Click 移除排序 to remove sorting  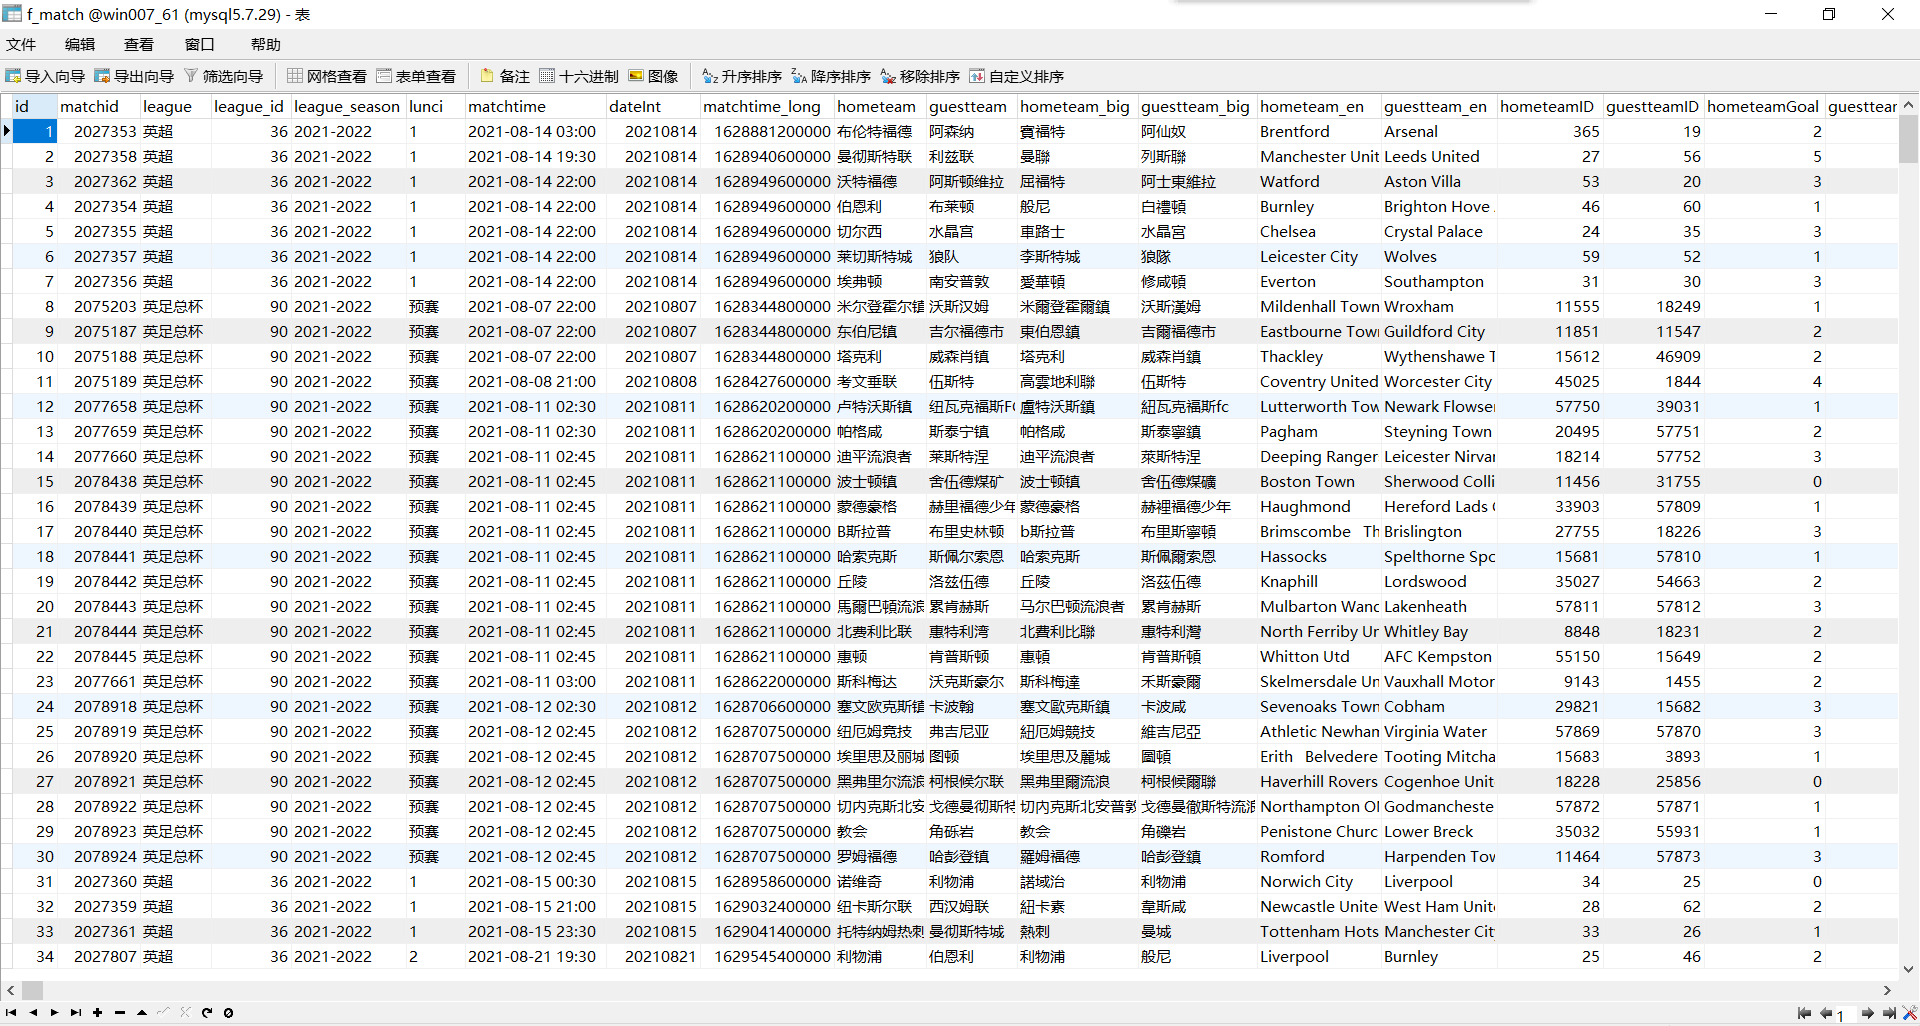(x=920, y=76)
